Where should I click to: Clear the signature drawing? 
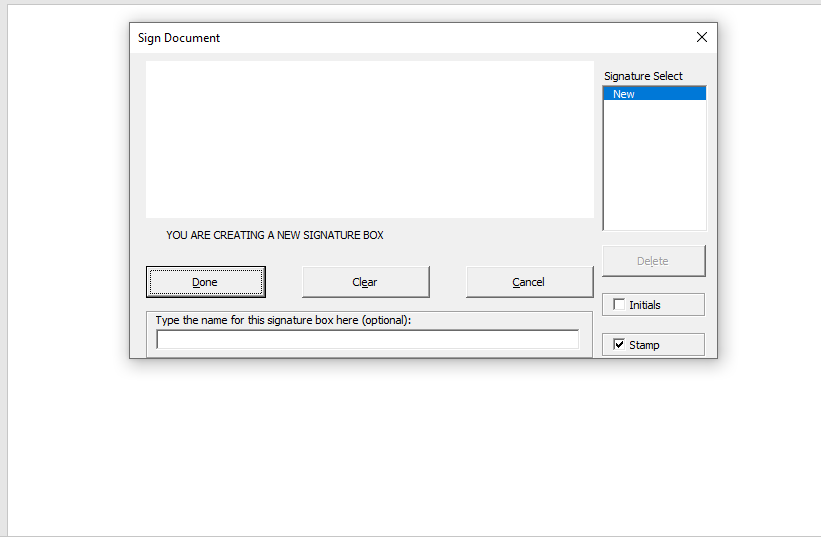(365, 282)
